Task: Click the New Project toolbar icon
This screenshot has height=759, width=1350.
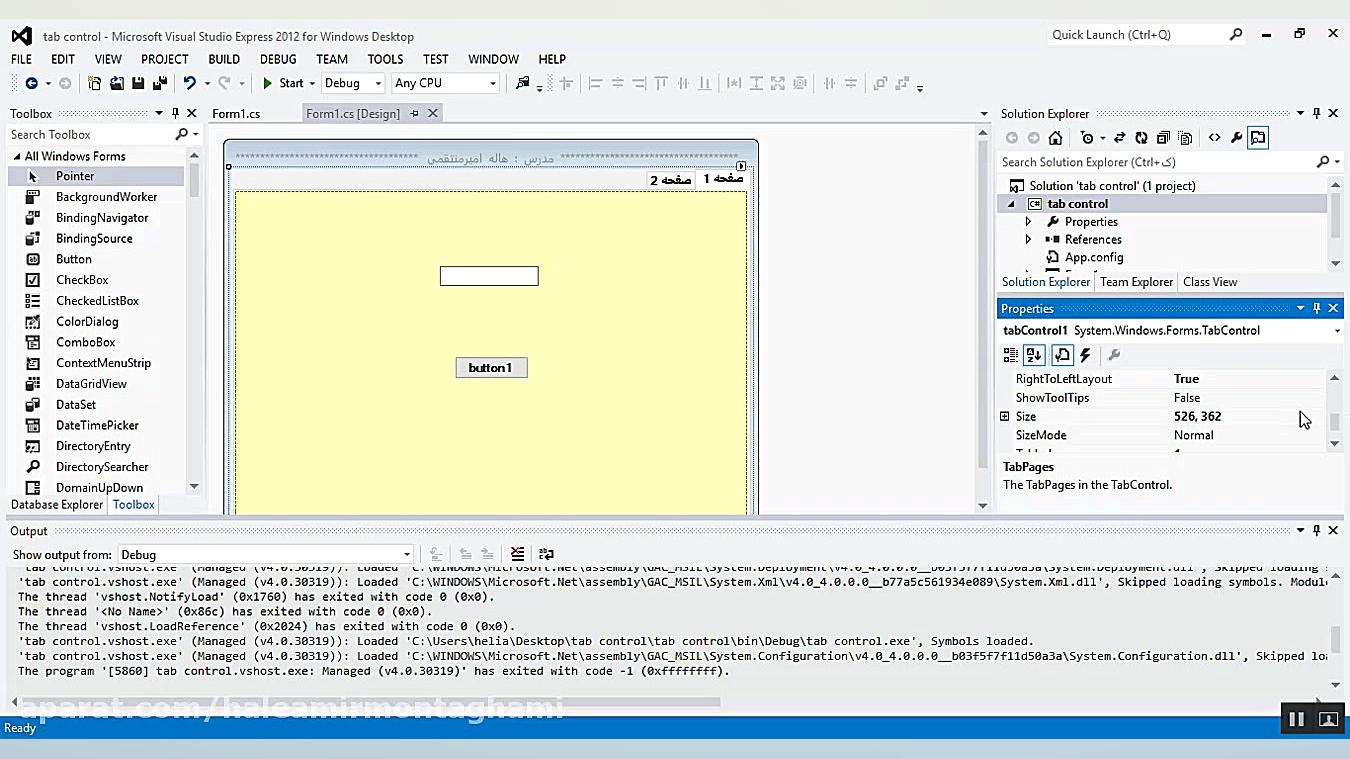Action: click(95, 84)
